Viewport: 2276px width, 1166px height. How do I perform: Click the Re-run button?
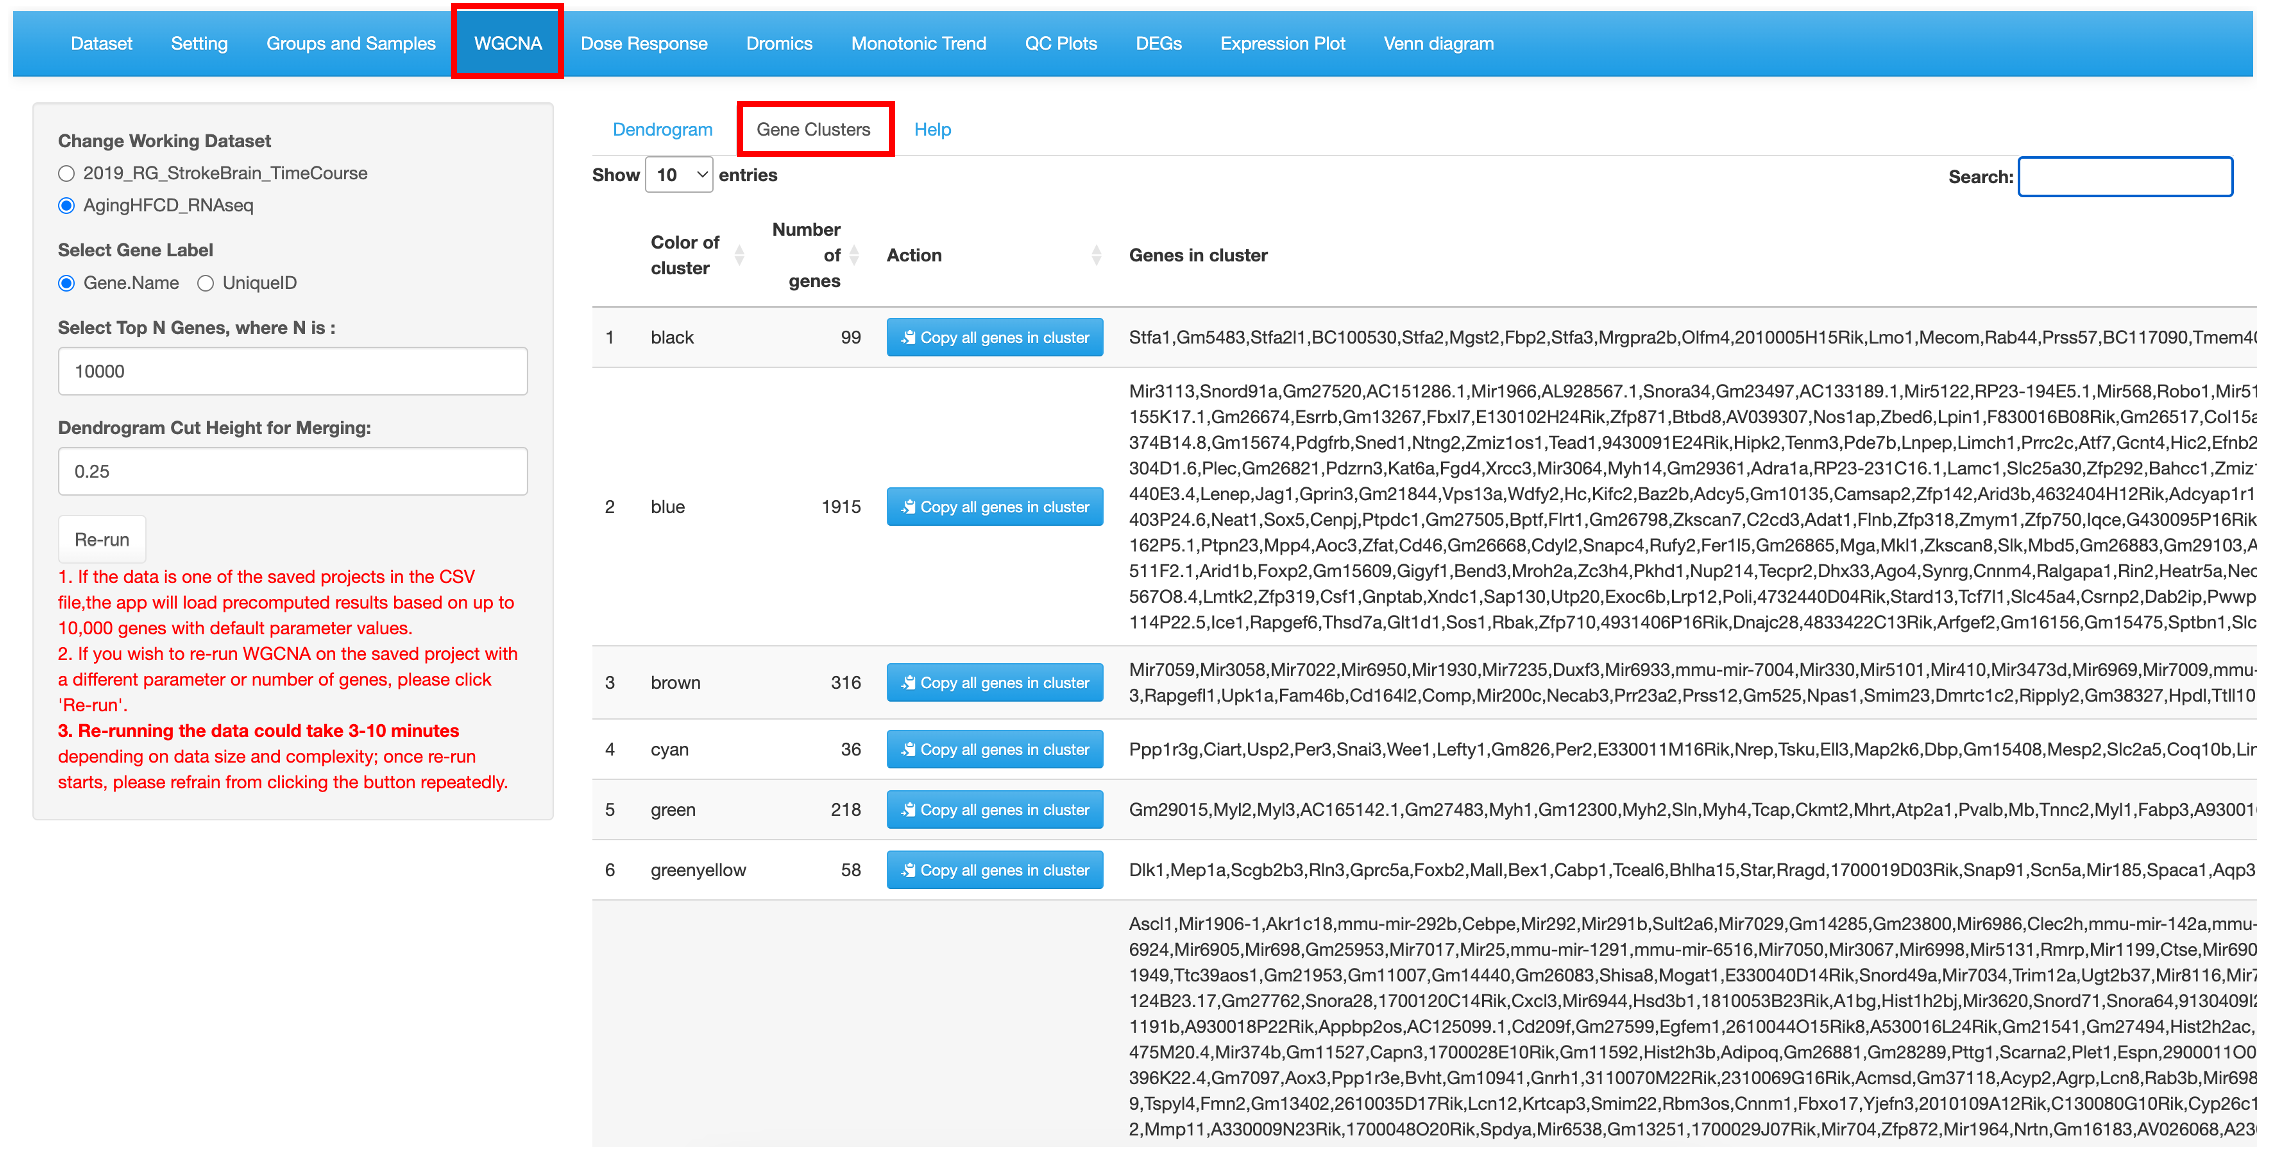[x=102, y=539]
